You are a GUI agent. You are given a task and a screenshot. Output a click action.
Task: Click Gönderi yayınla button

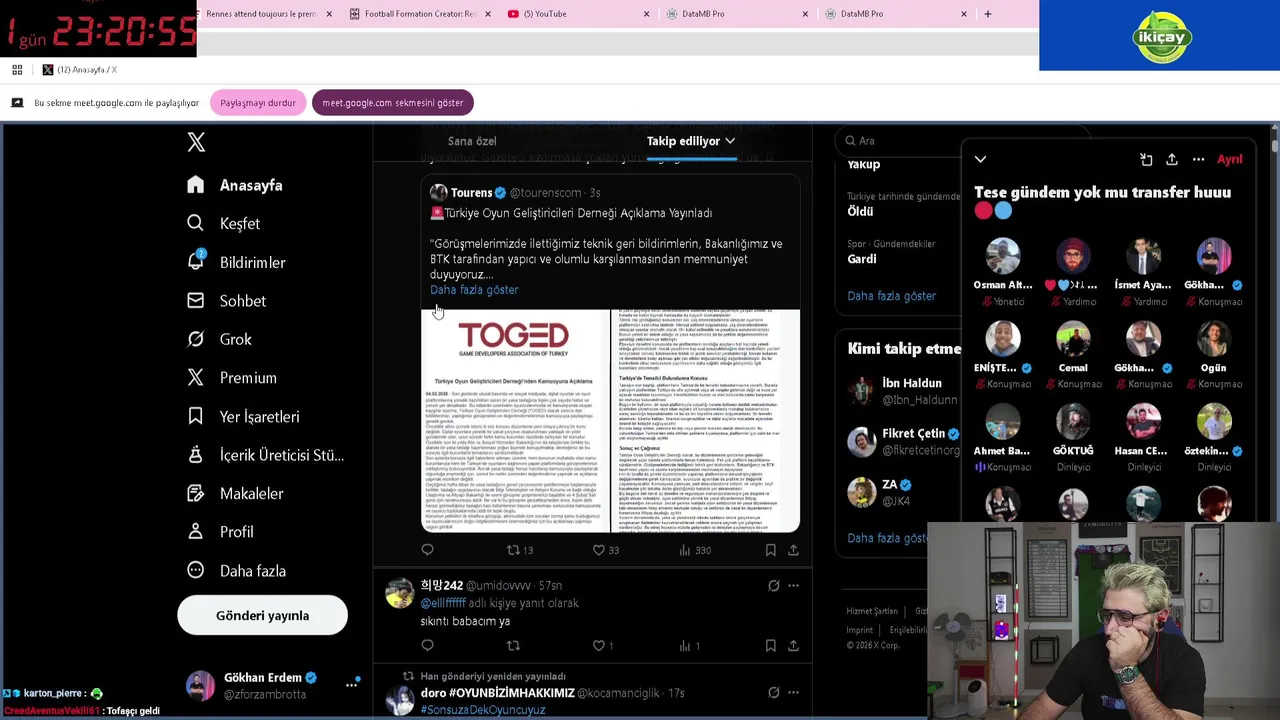click(262, 615)
